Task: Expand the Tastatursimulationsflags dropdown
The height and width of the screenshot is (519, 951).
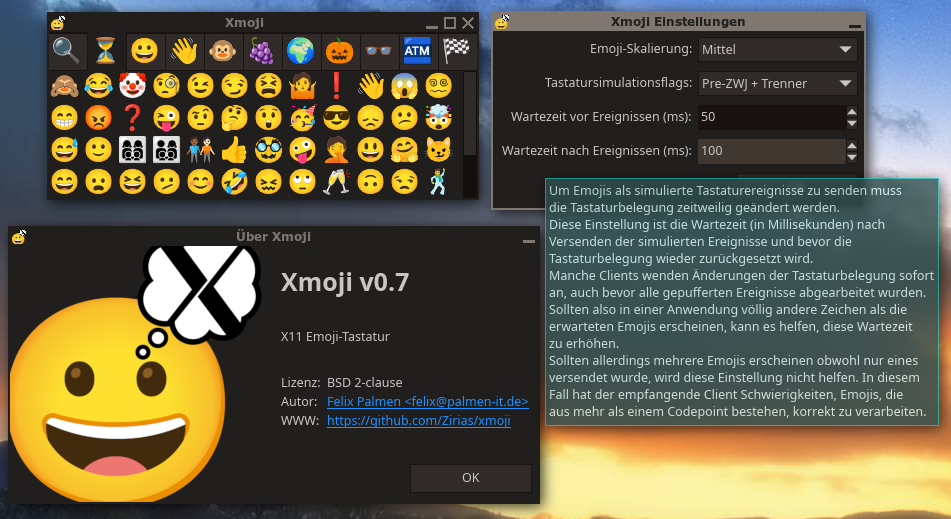Action: 778,83
